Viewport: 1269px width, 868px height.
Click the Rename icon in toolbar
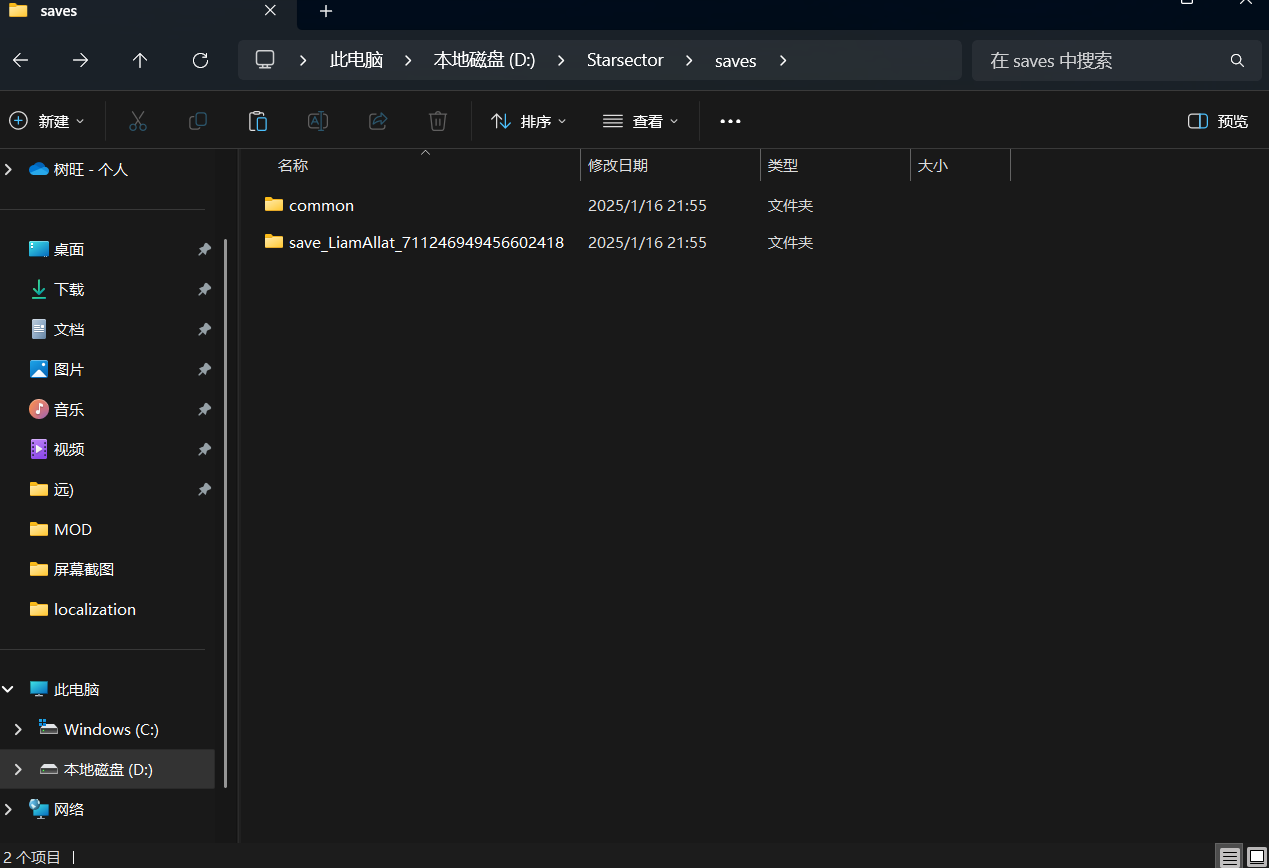pos(318,121)
